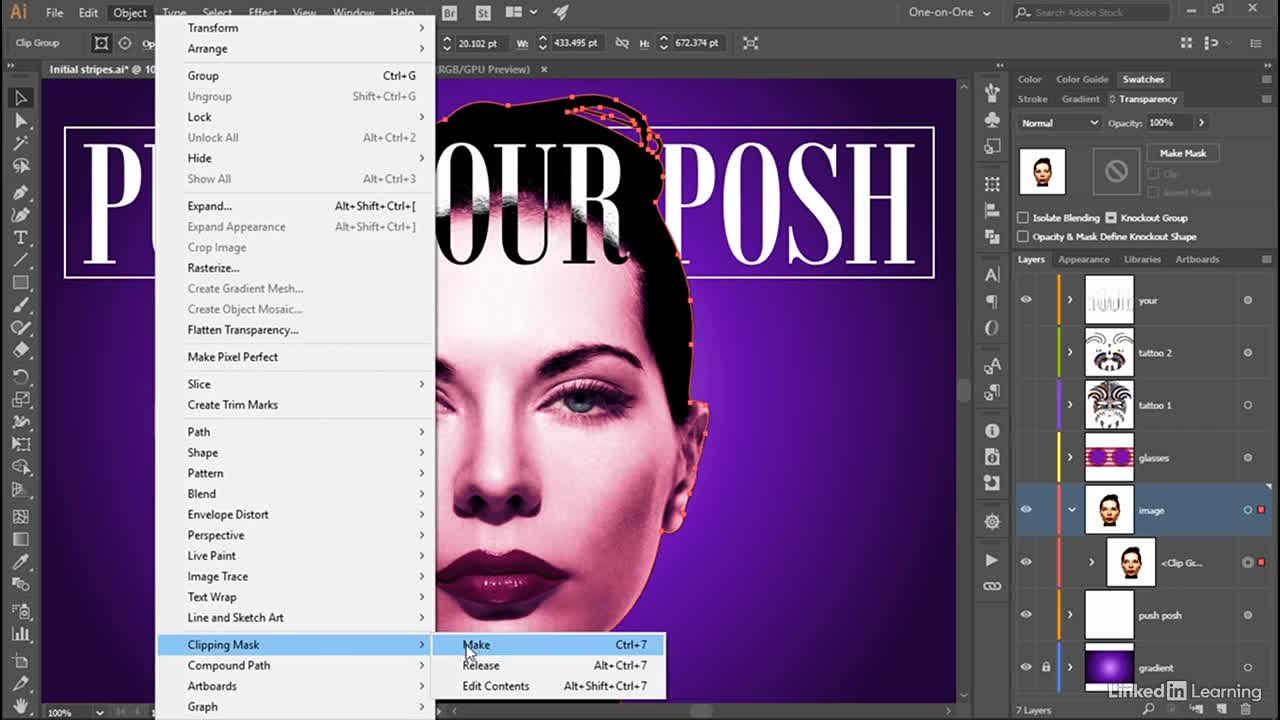Select the Selection tool (black arrow)
Image resolution: width=1280 pixels, height=720 pixels.
[21, 98]
